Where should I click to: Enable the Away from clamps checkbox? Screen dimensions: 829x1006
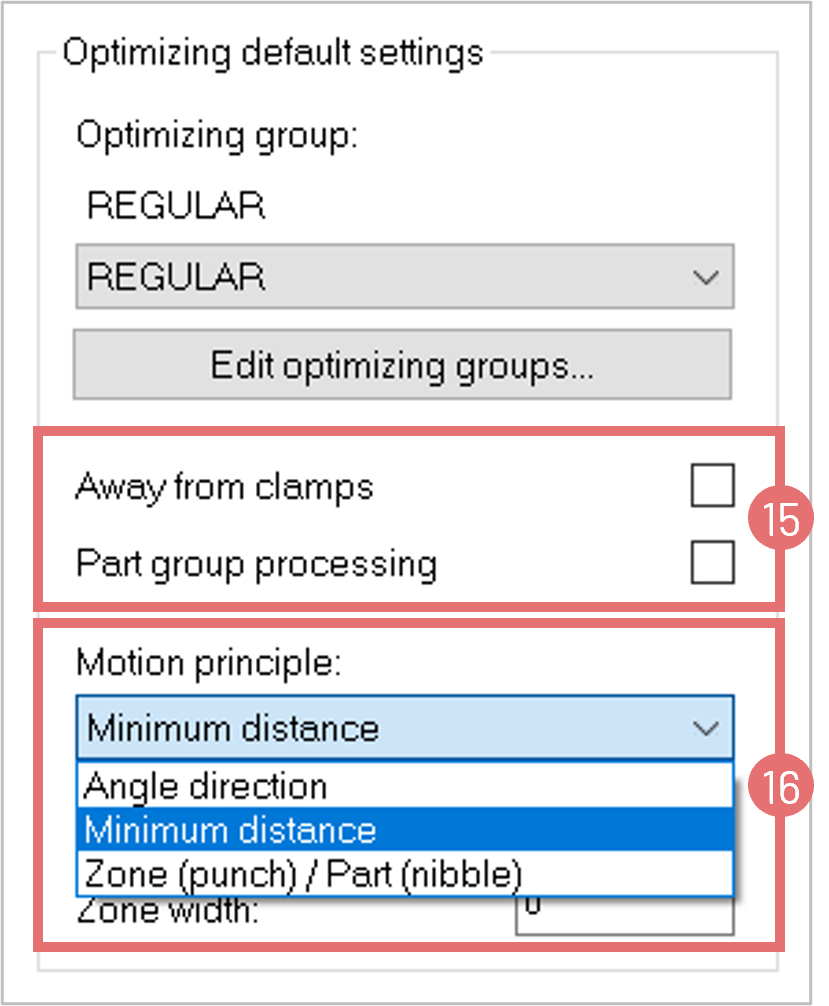712,486
